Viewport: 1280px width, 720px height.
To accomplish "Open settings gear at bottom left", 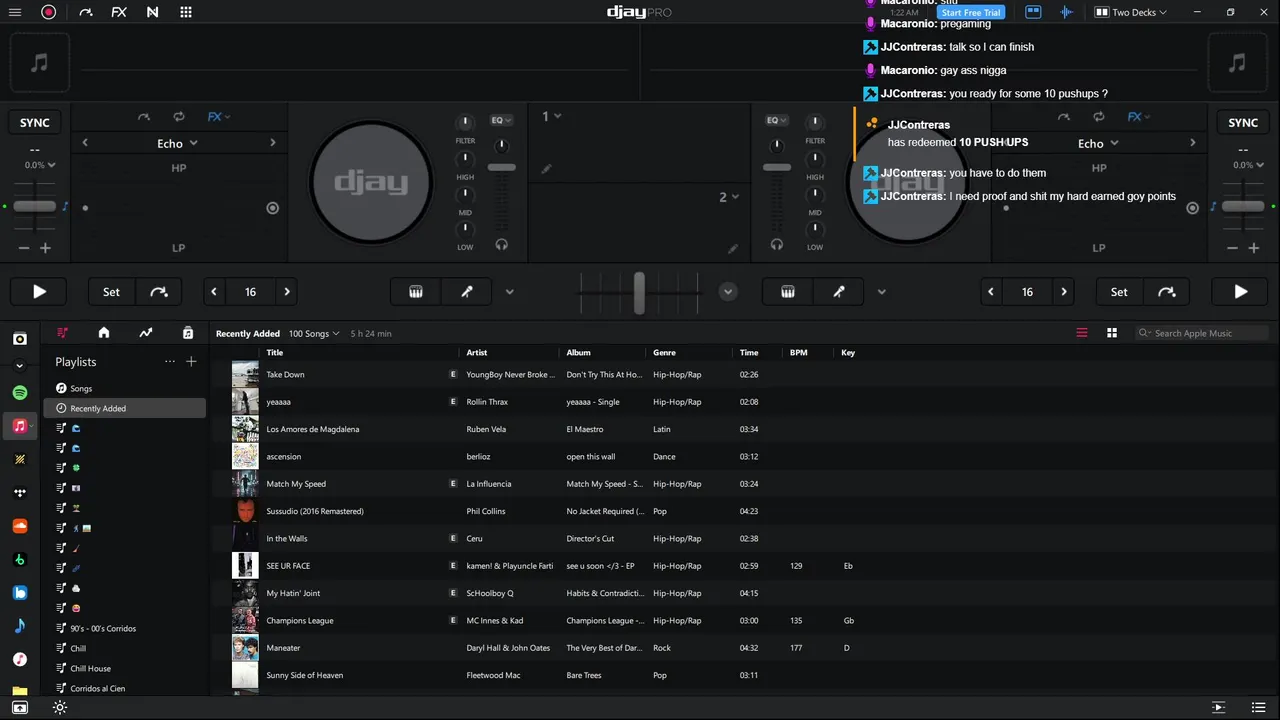I will [60, 707].
